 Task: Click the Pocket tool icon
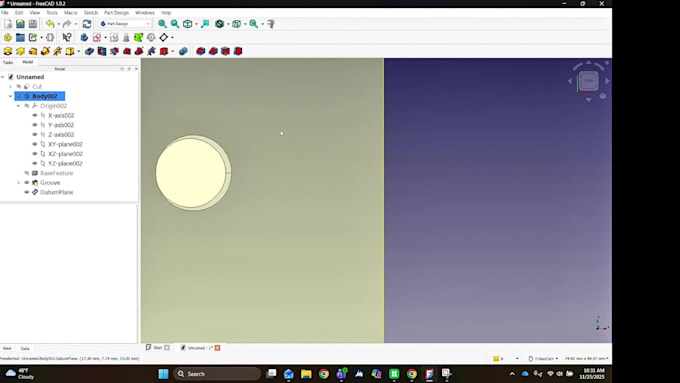pos(89,51)
